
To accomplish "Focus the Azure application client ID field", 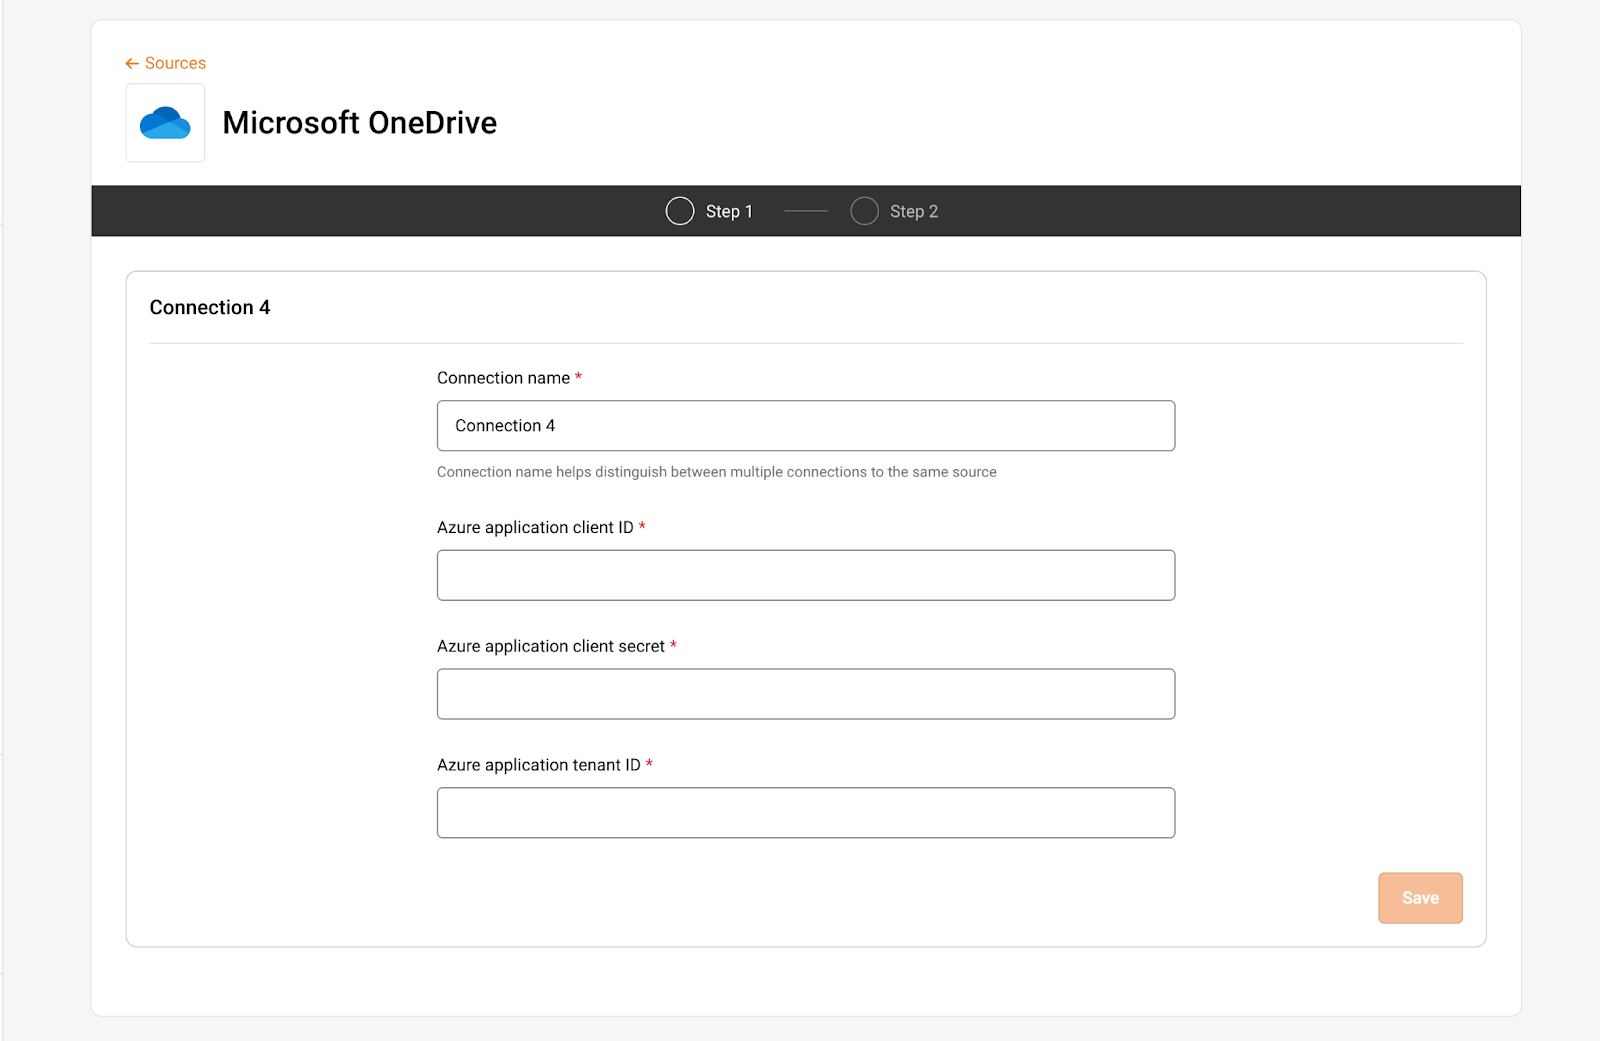I will point(805,575).
